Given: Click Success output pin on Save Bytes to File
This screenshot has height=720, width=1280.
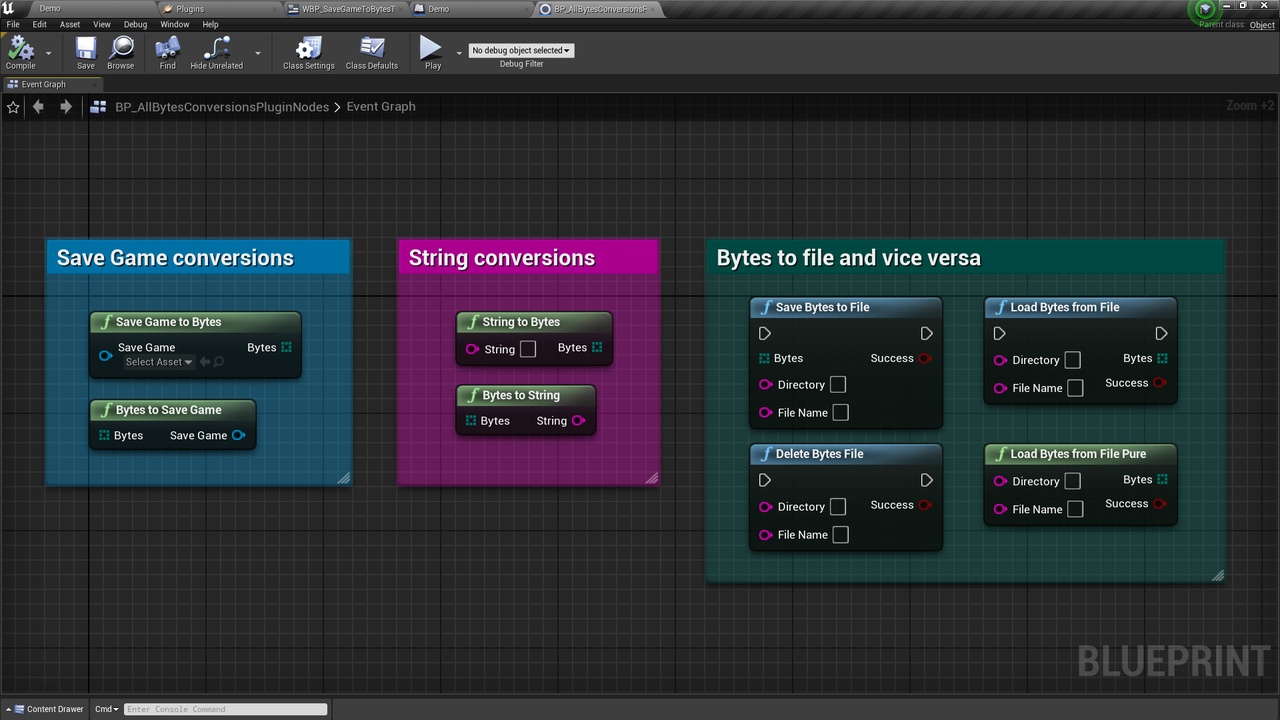Looking at the screenshot, I should click(925, 358).
